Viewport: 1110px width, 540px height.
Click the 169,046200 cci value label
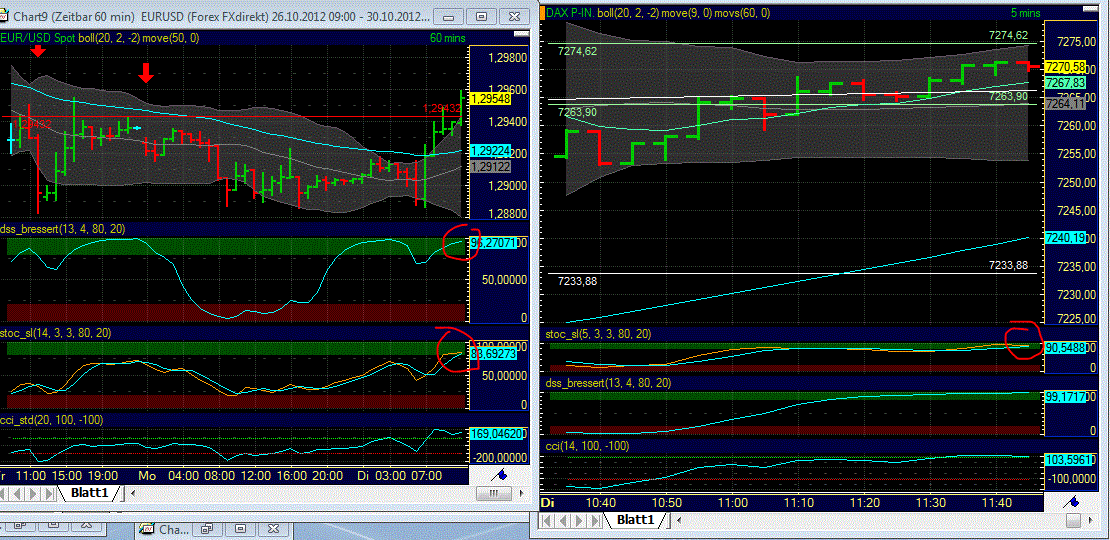coord(496,436)
